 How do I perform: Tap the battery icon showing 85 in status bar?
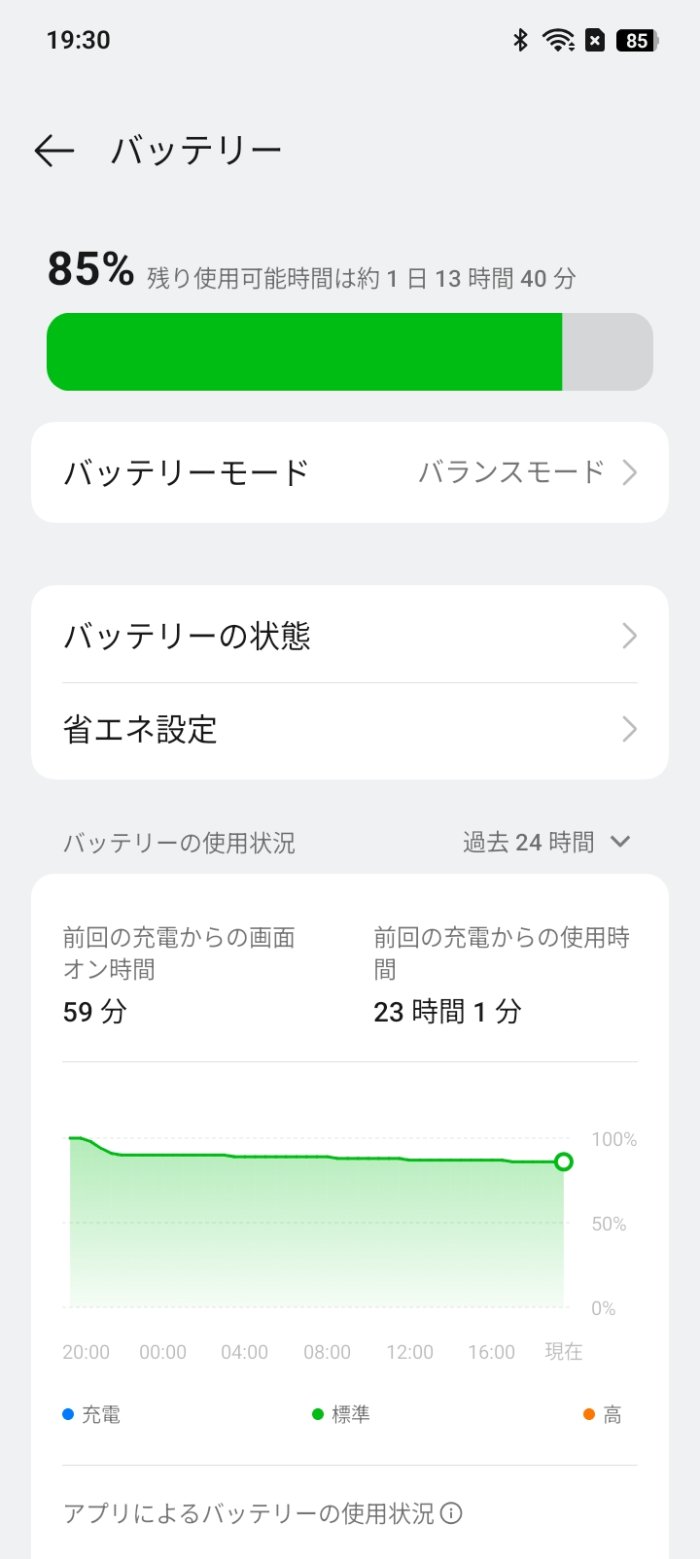pyautogui.click(x=634, y=41)
